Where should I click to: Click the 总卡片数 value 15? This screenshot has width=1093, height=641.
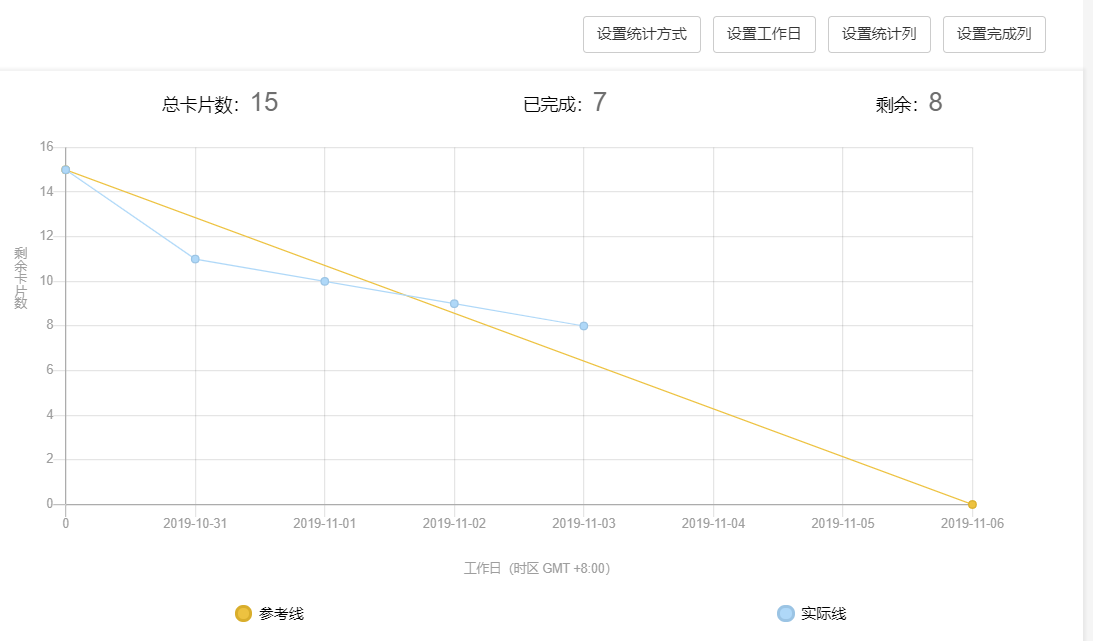(264, 102)
